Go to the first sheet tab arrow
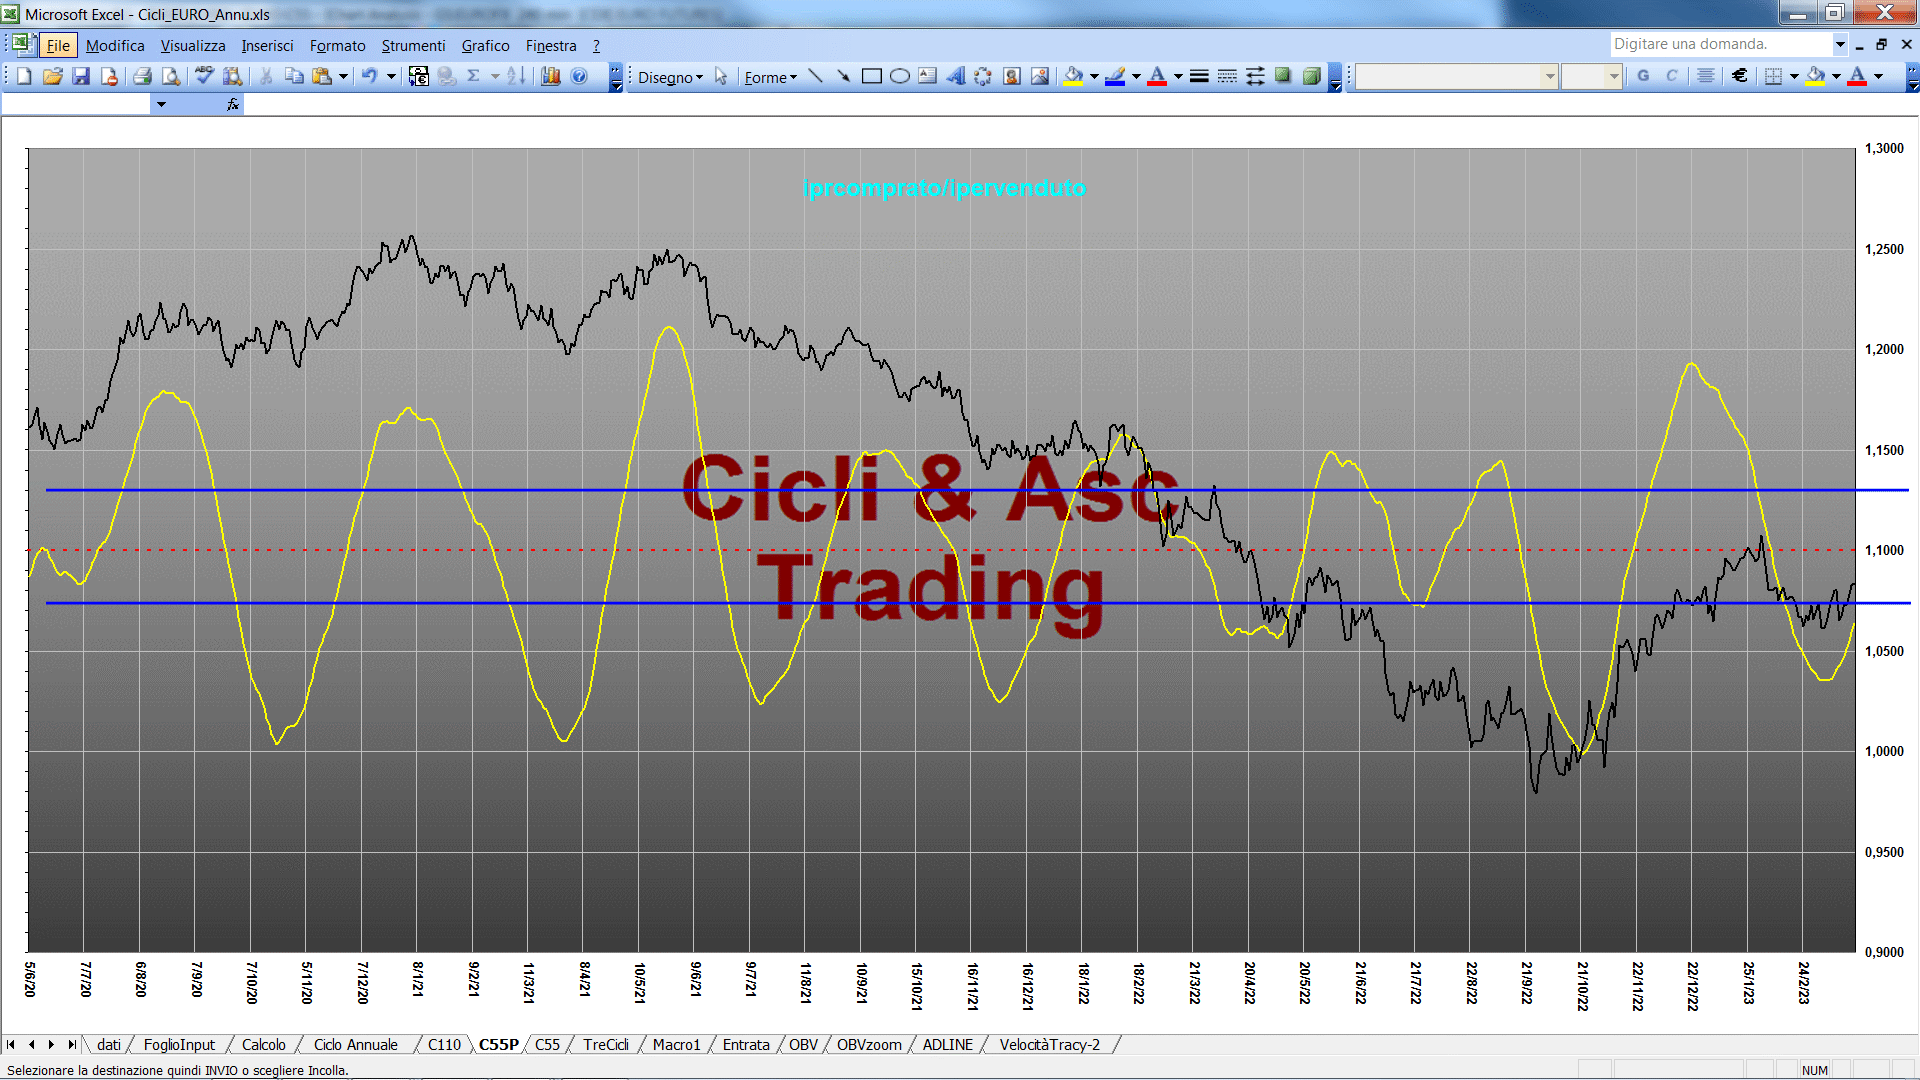The width and height of the screenshot is (1920, 1080). click(11, 1045)
